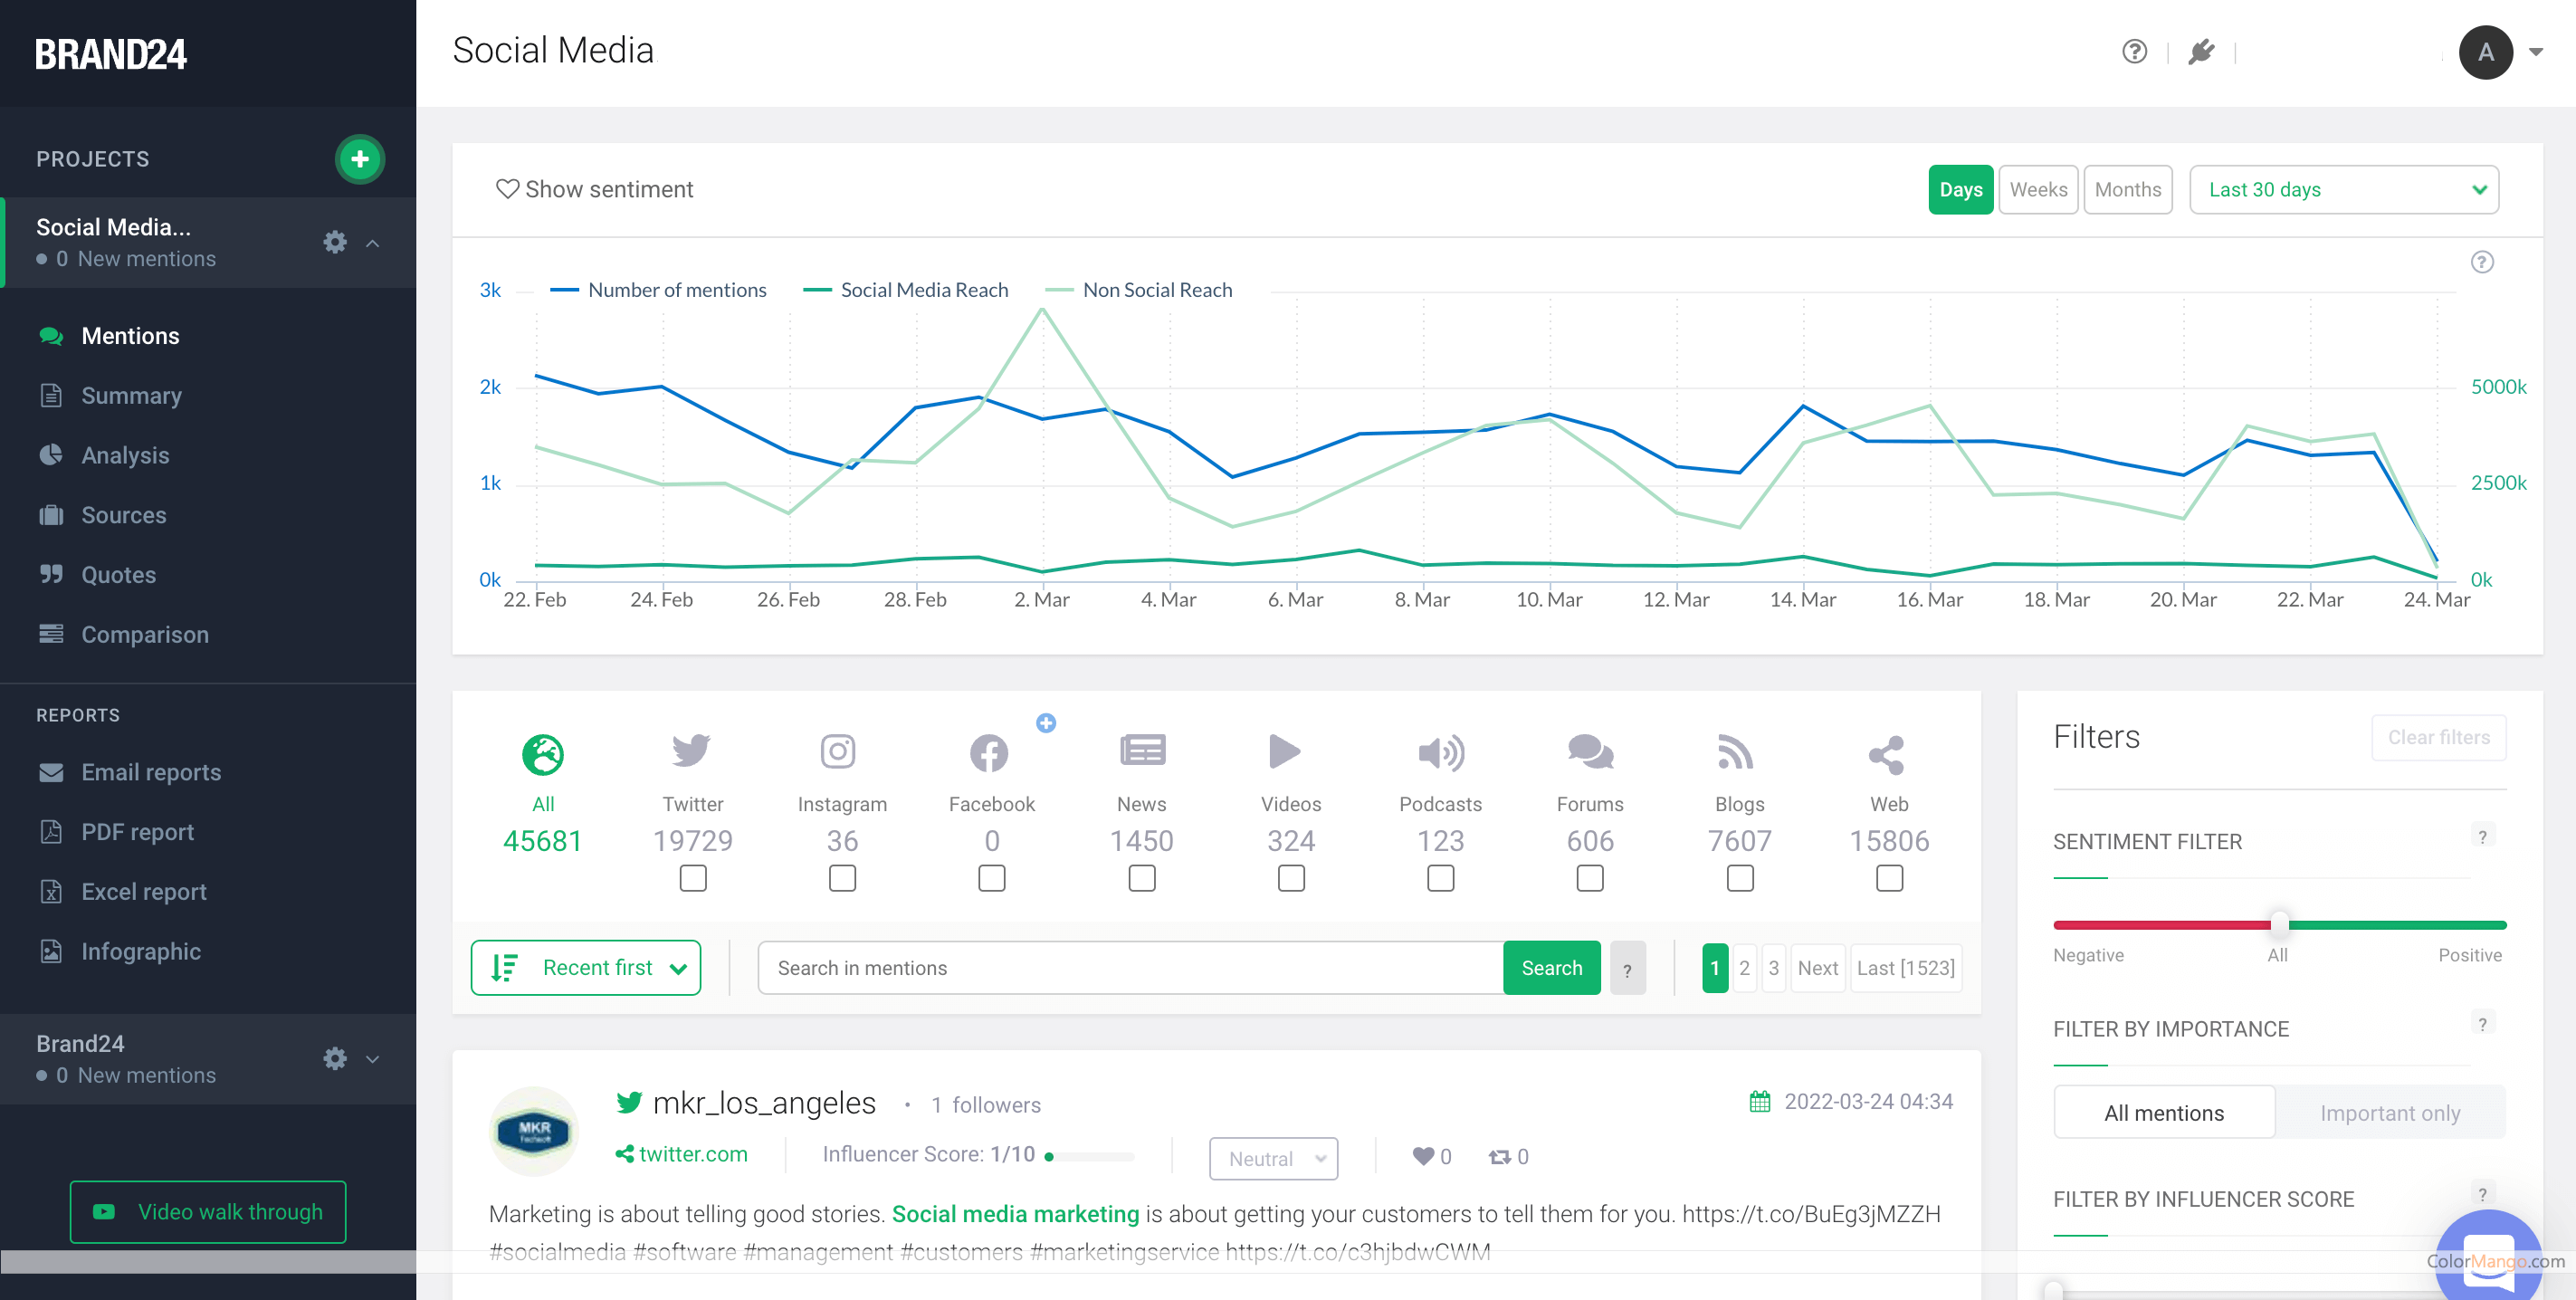
Task: Check the News source checkbox
Action: pyautogui.click(x=1141, y=878)
